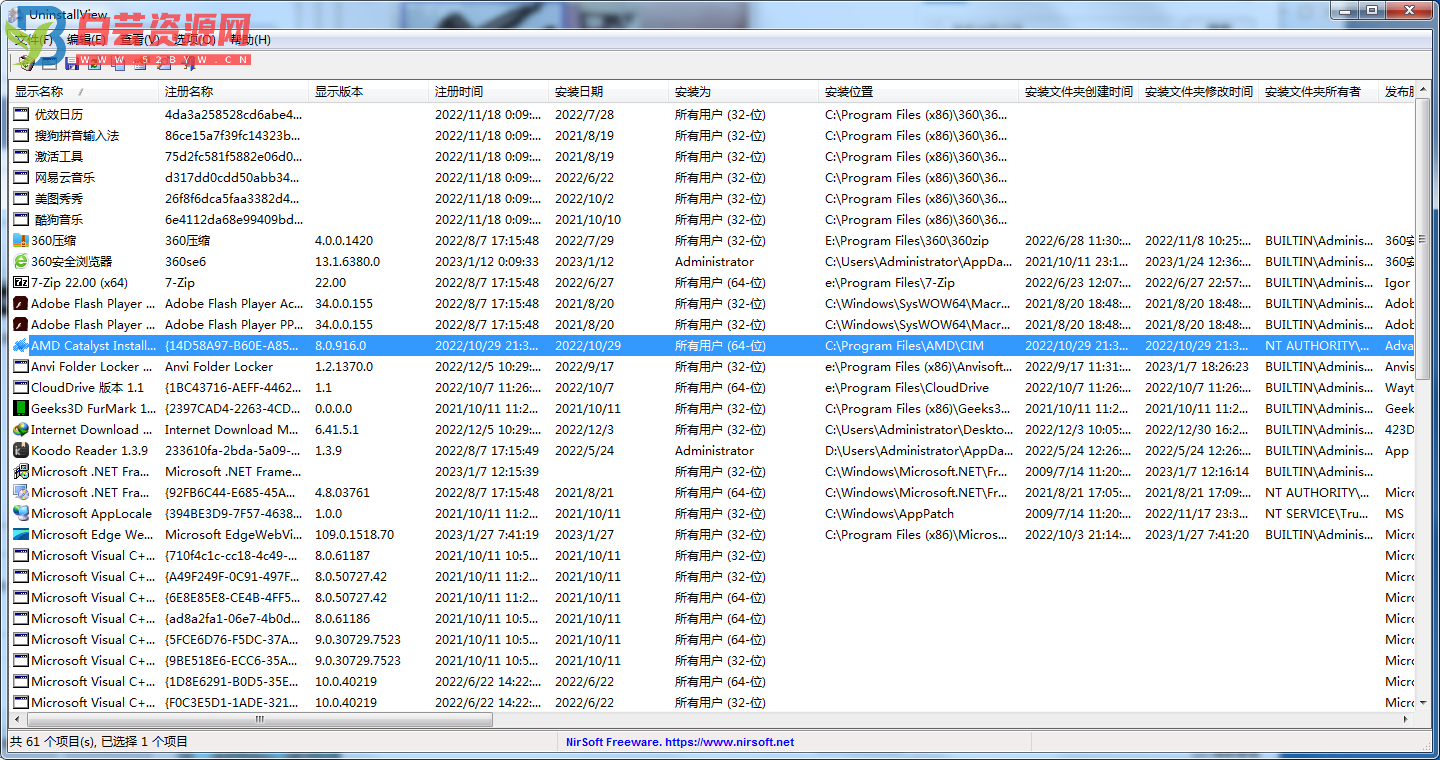Click install date cell 2022/5/24
This screenshot has height=760, width=1440.
[x=584, y=450]
